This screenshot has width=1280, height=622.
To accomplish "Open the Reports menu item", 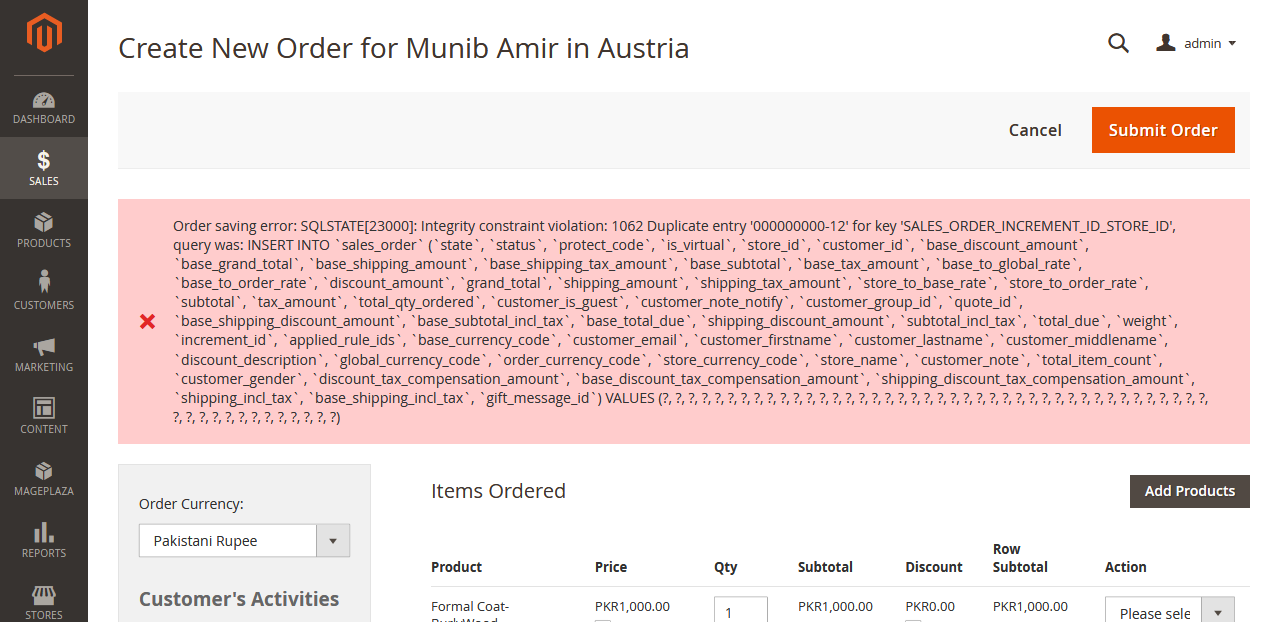I will pyautogui.click(x=44, y=540).
